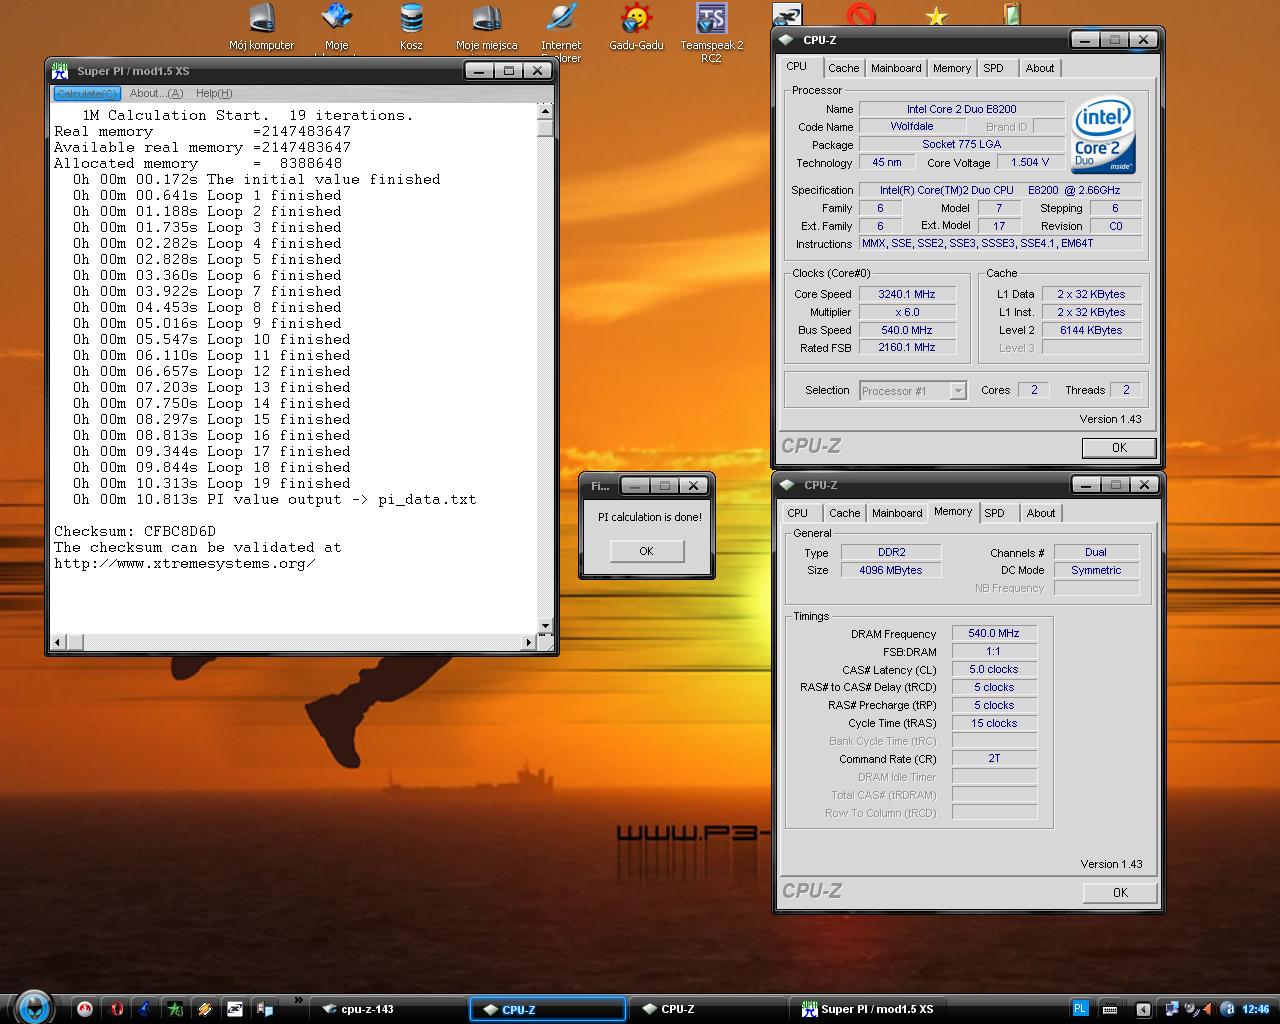The width and height of the screenshot is (1280, 1024).
Task: Click the CAS# Latency 5.0 clocks value
Action: tap(994, 669)
